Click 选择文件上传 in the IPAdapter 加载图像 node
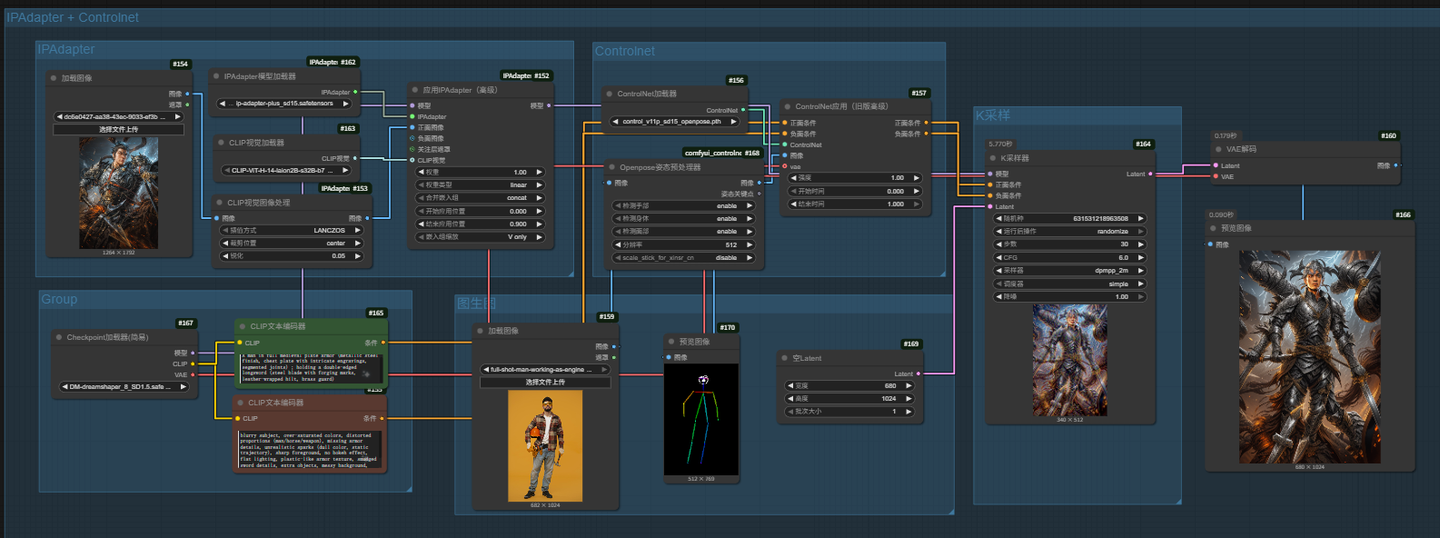1440x538 pixels. click(x=118, y=129)
